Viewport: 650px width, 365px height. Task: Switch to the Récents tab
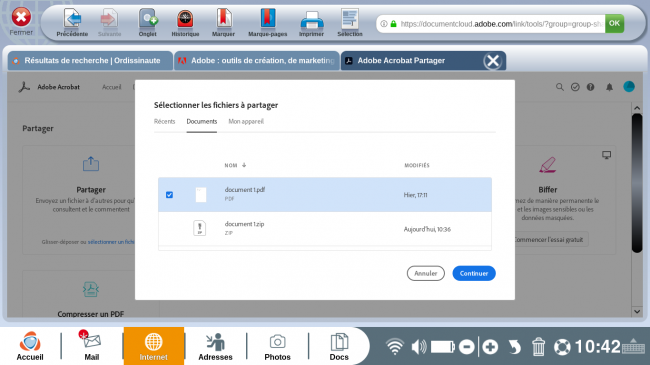165,122
